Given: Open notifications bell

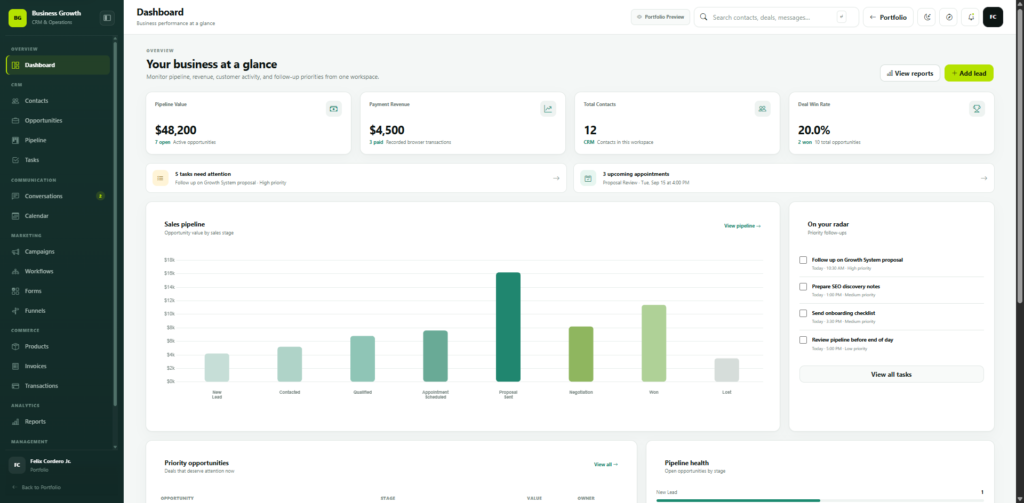Looking at the screenshot, I should [971, 17].
